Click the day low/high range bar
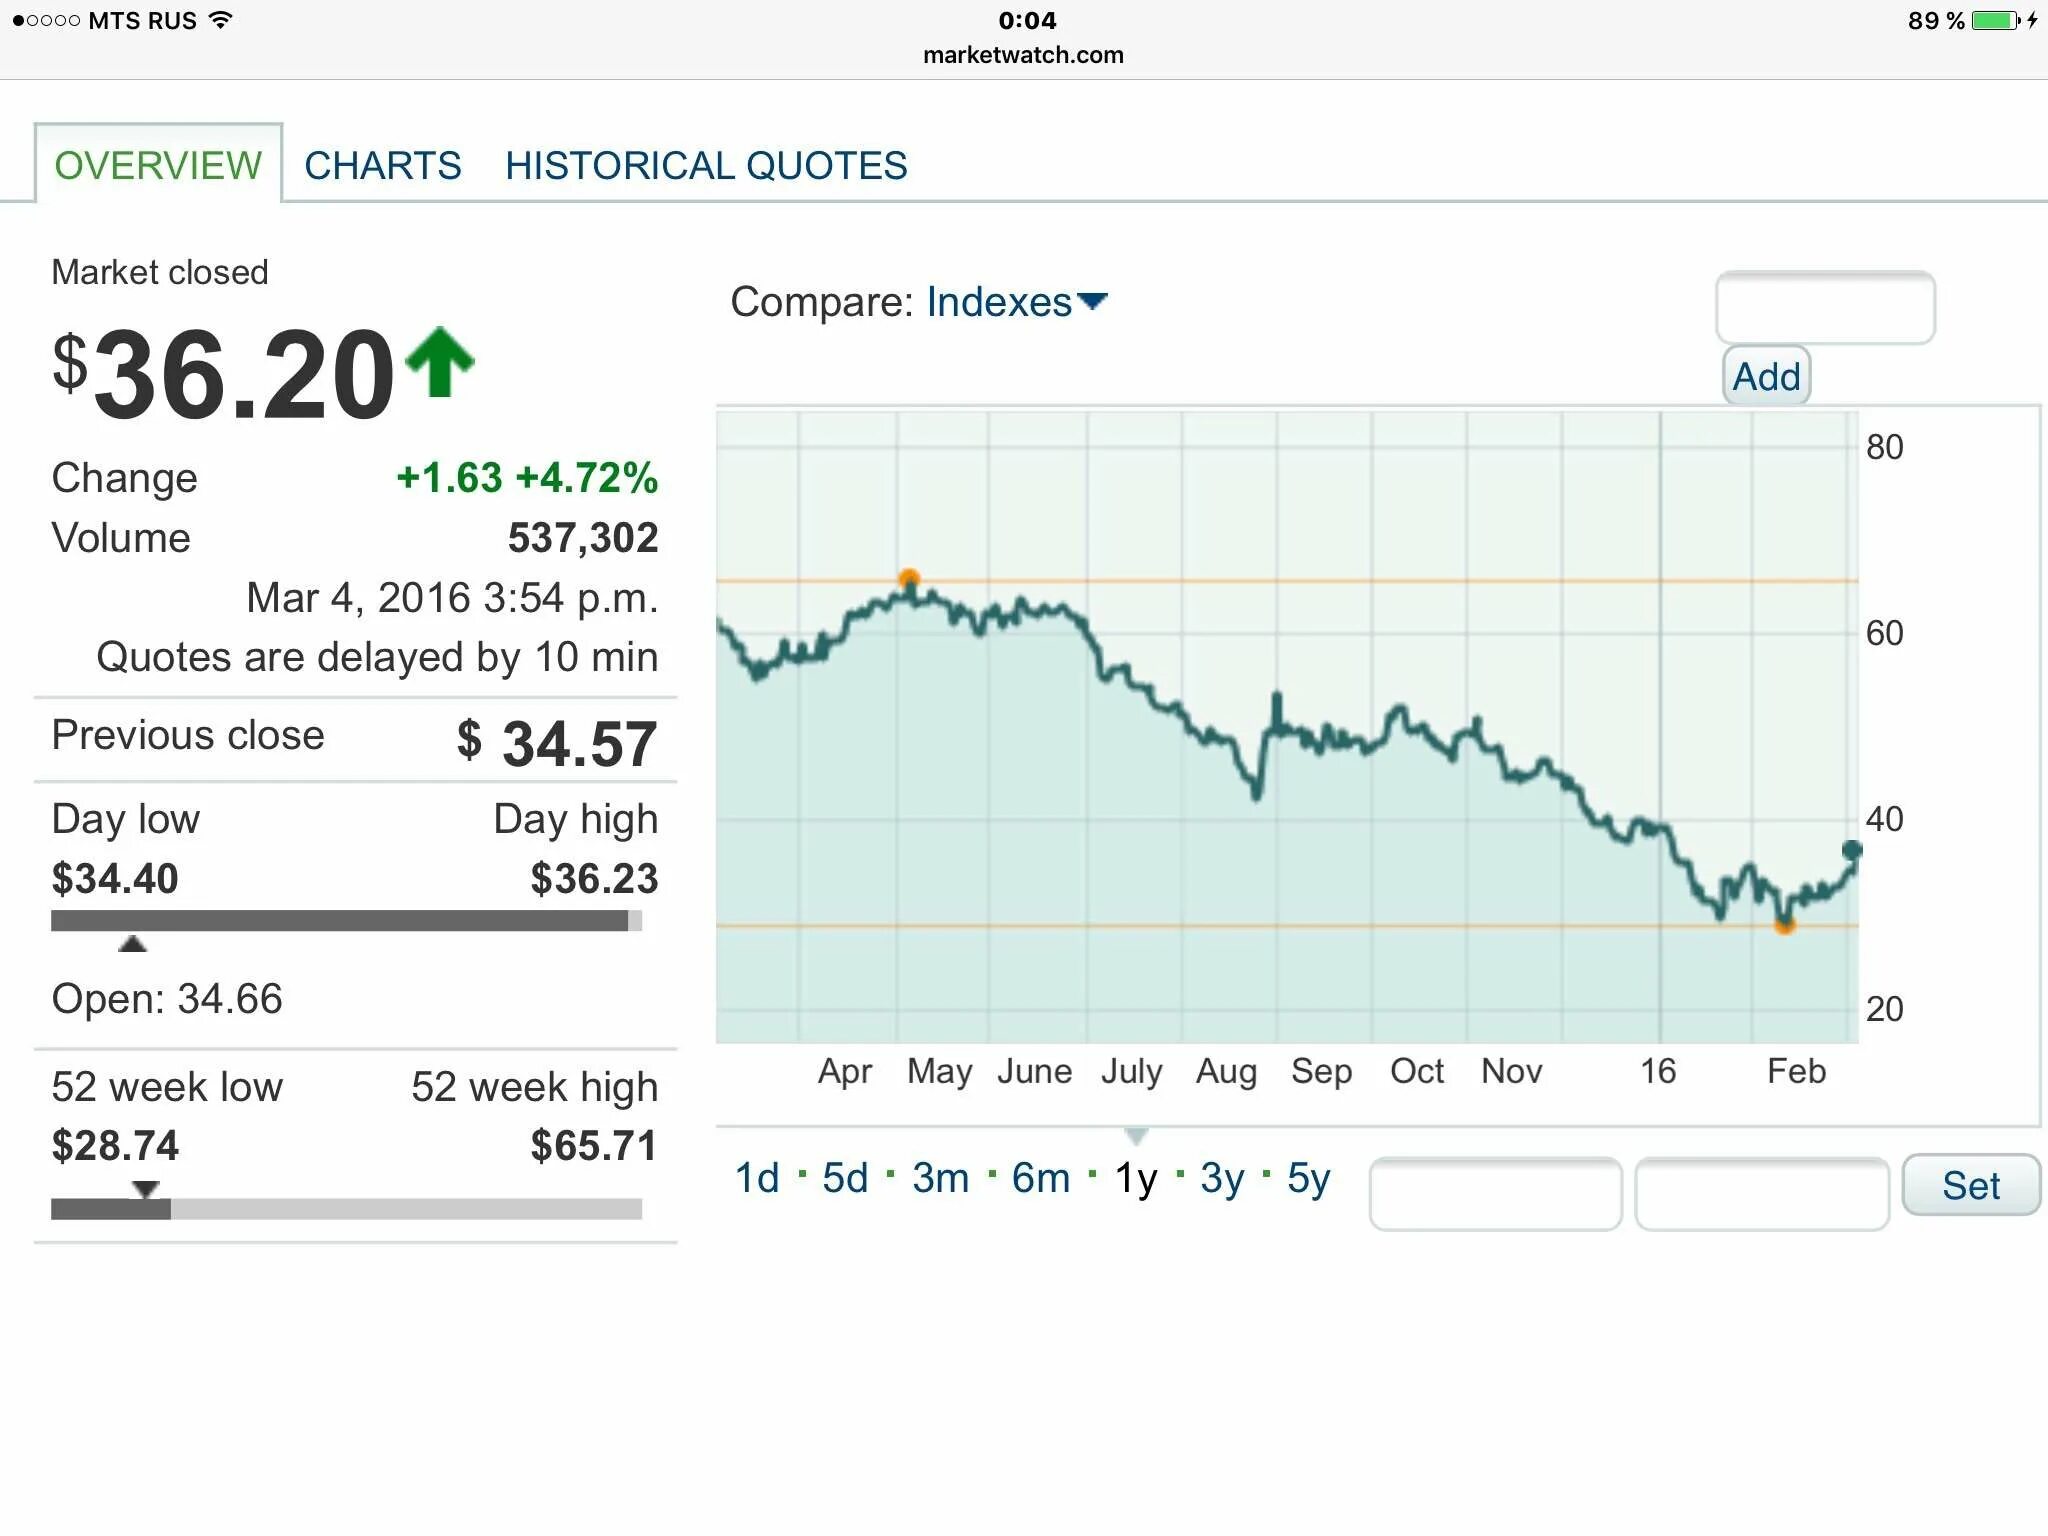Screen dimensions: 2048x1536 pos(346,921)
